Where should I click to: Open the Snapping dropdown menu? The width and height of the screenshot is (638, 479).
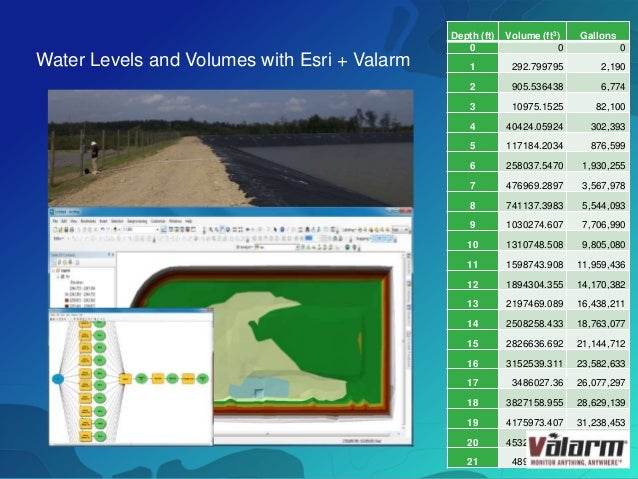tap(363, 238)
